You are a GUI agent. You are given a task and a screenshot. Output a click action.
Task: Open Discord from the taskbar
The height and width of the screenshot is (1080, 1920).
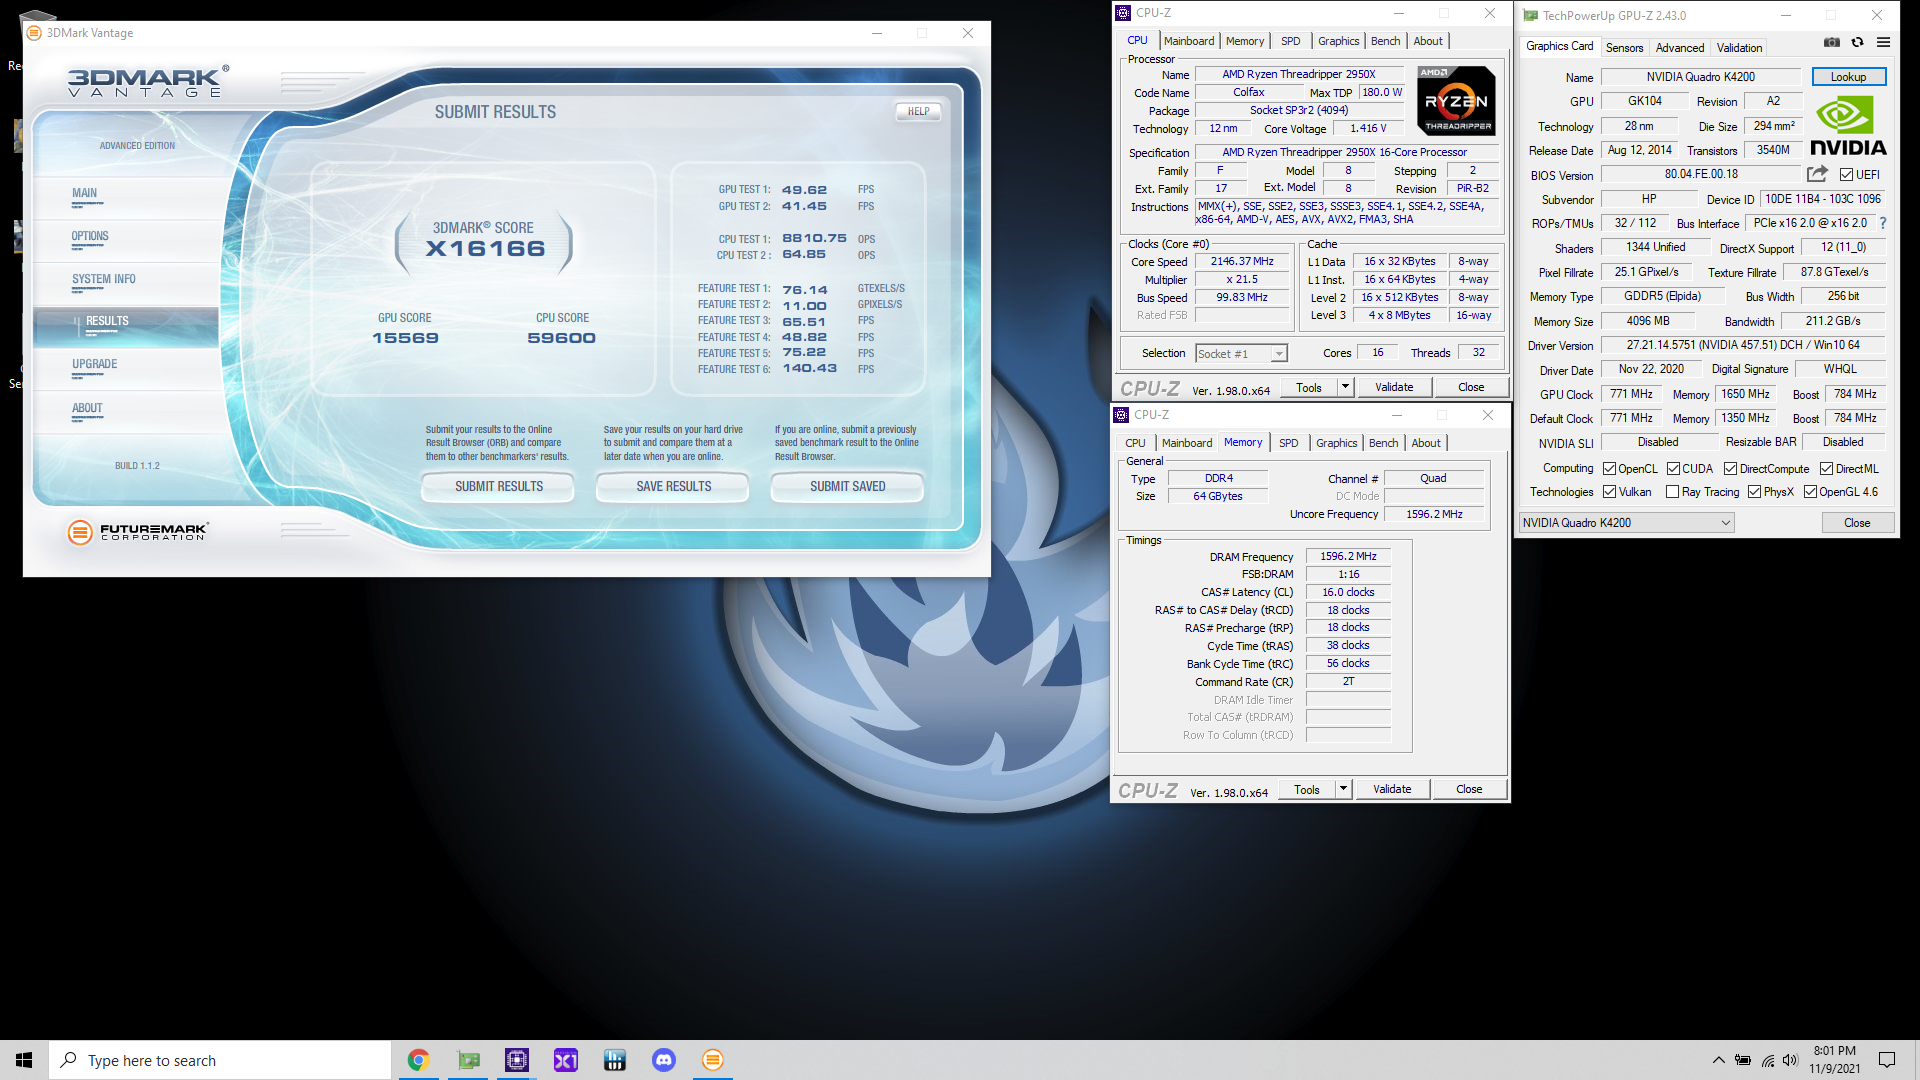coord(664,1060)
